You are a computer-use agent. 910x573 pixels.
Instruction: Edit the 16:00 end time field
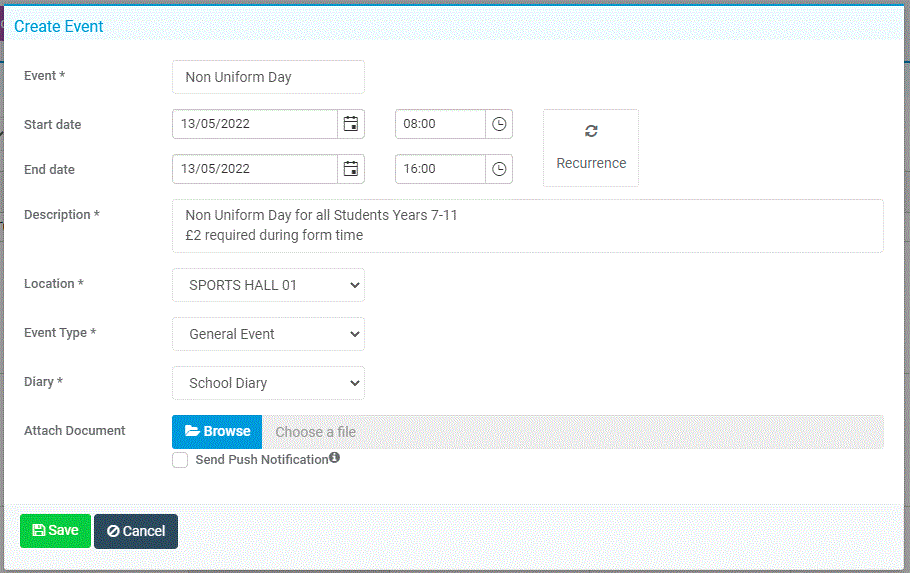pyautogui.click(x=440, y=169)
